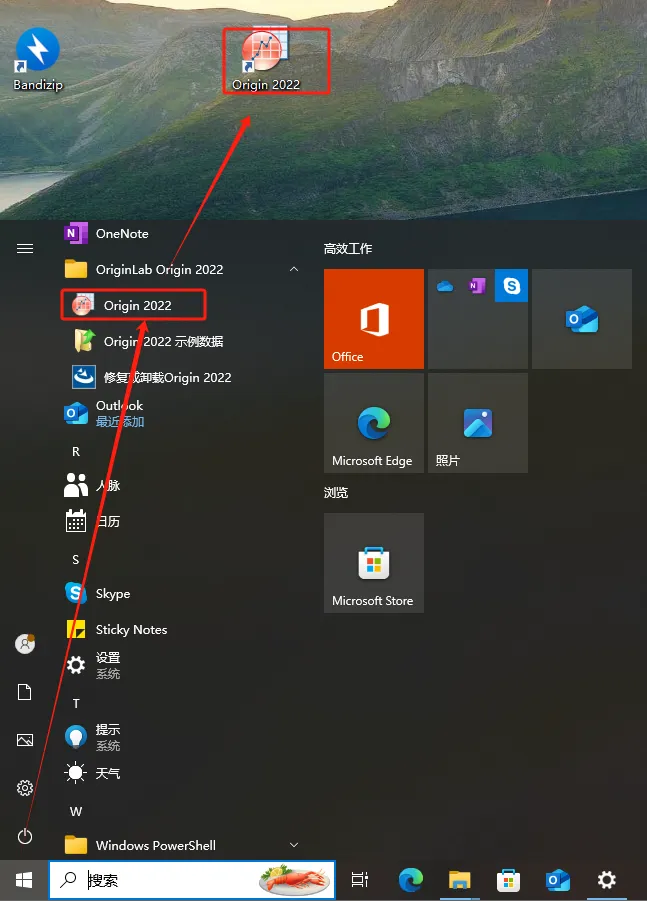This screenshot has height=901, width=647.
Task: Open Settings gear in Start sidebar
Action: coord(25,788)
